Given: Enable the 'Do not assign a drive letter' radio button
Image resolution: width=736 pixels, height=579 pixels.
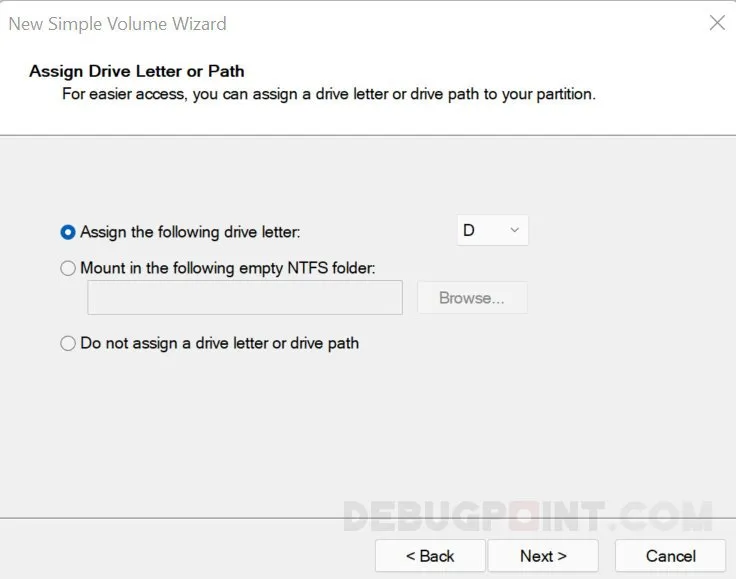Looking at the screenshot, I should [x=68, y=343].
